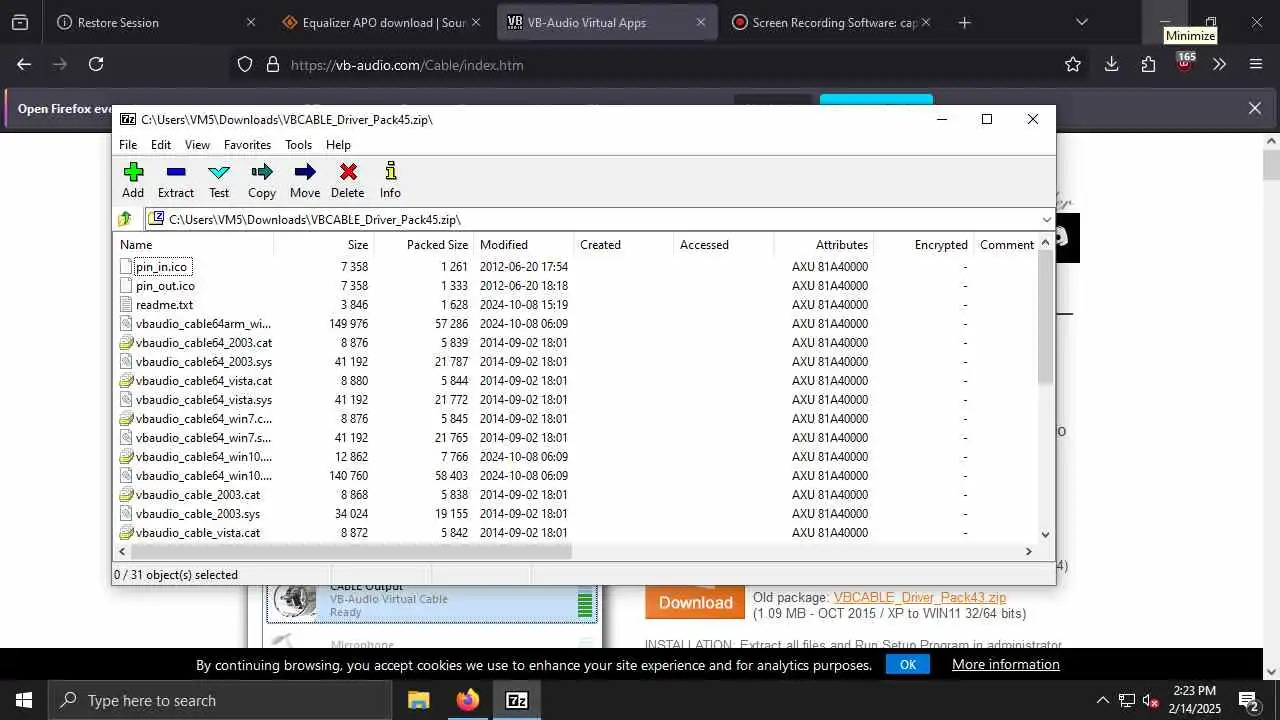This screenshot has height=720, width=1280.
Task: Click the Test toolbar icon
Action: click(219, 172)
